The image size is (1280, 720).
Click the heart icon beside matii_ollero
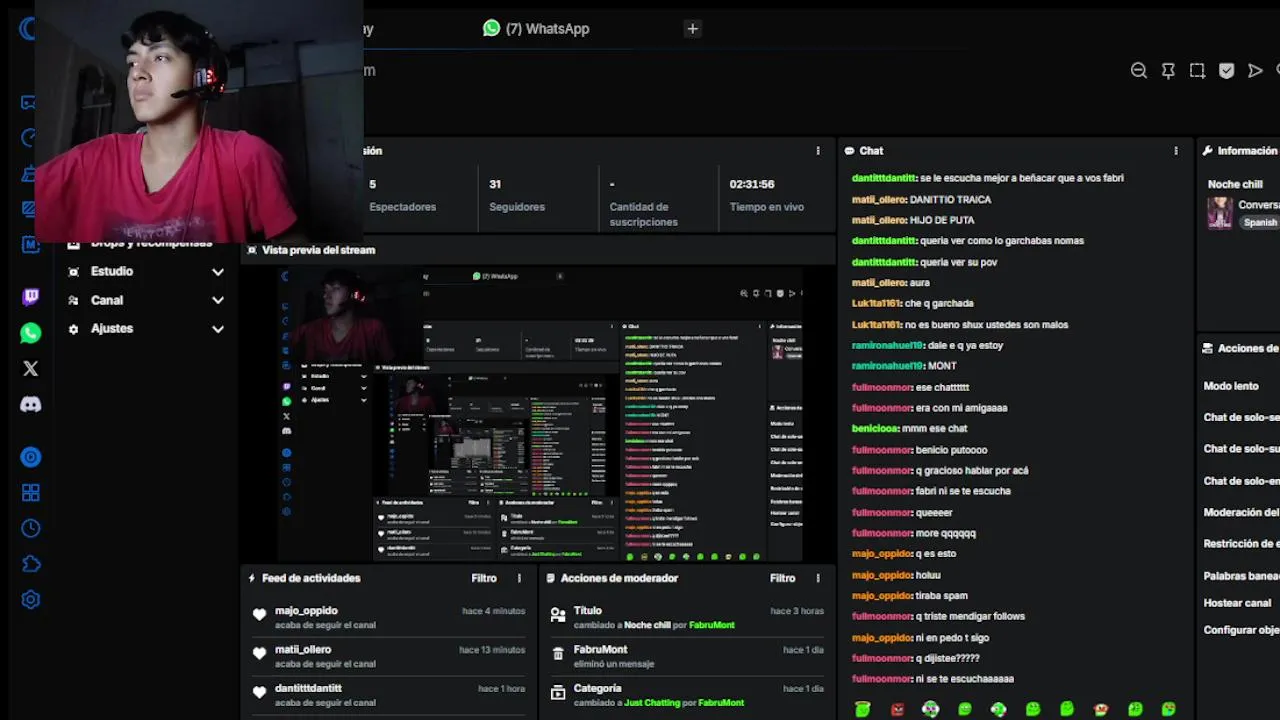260,655
